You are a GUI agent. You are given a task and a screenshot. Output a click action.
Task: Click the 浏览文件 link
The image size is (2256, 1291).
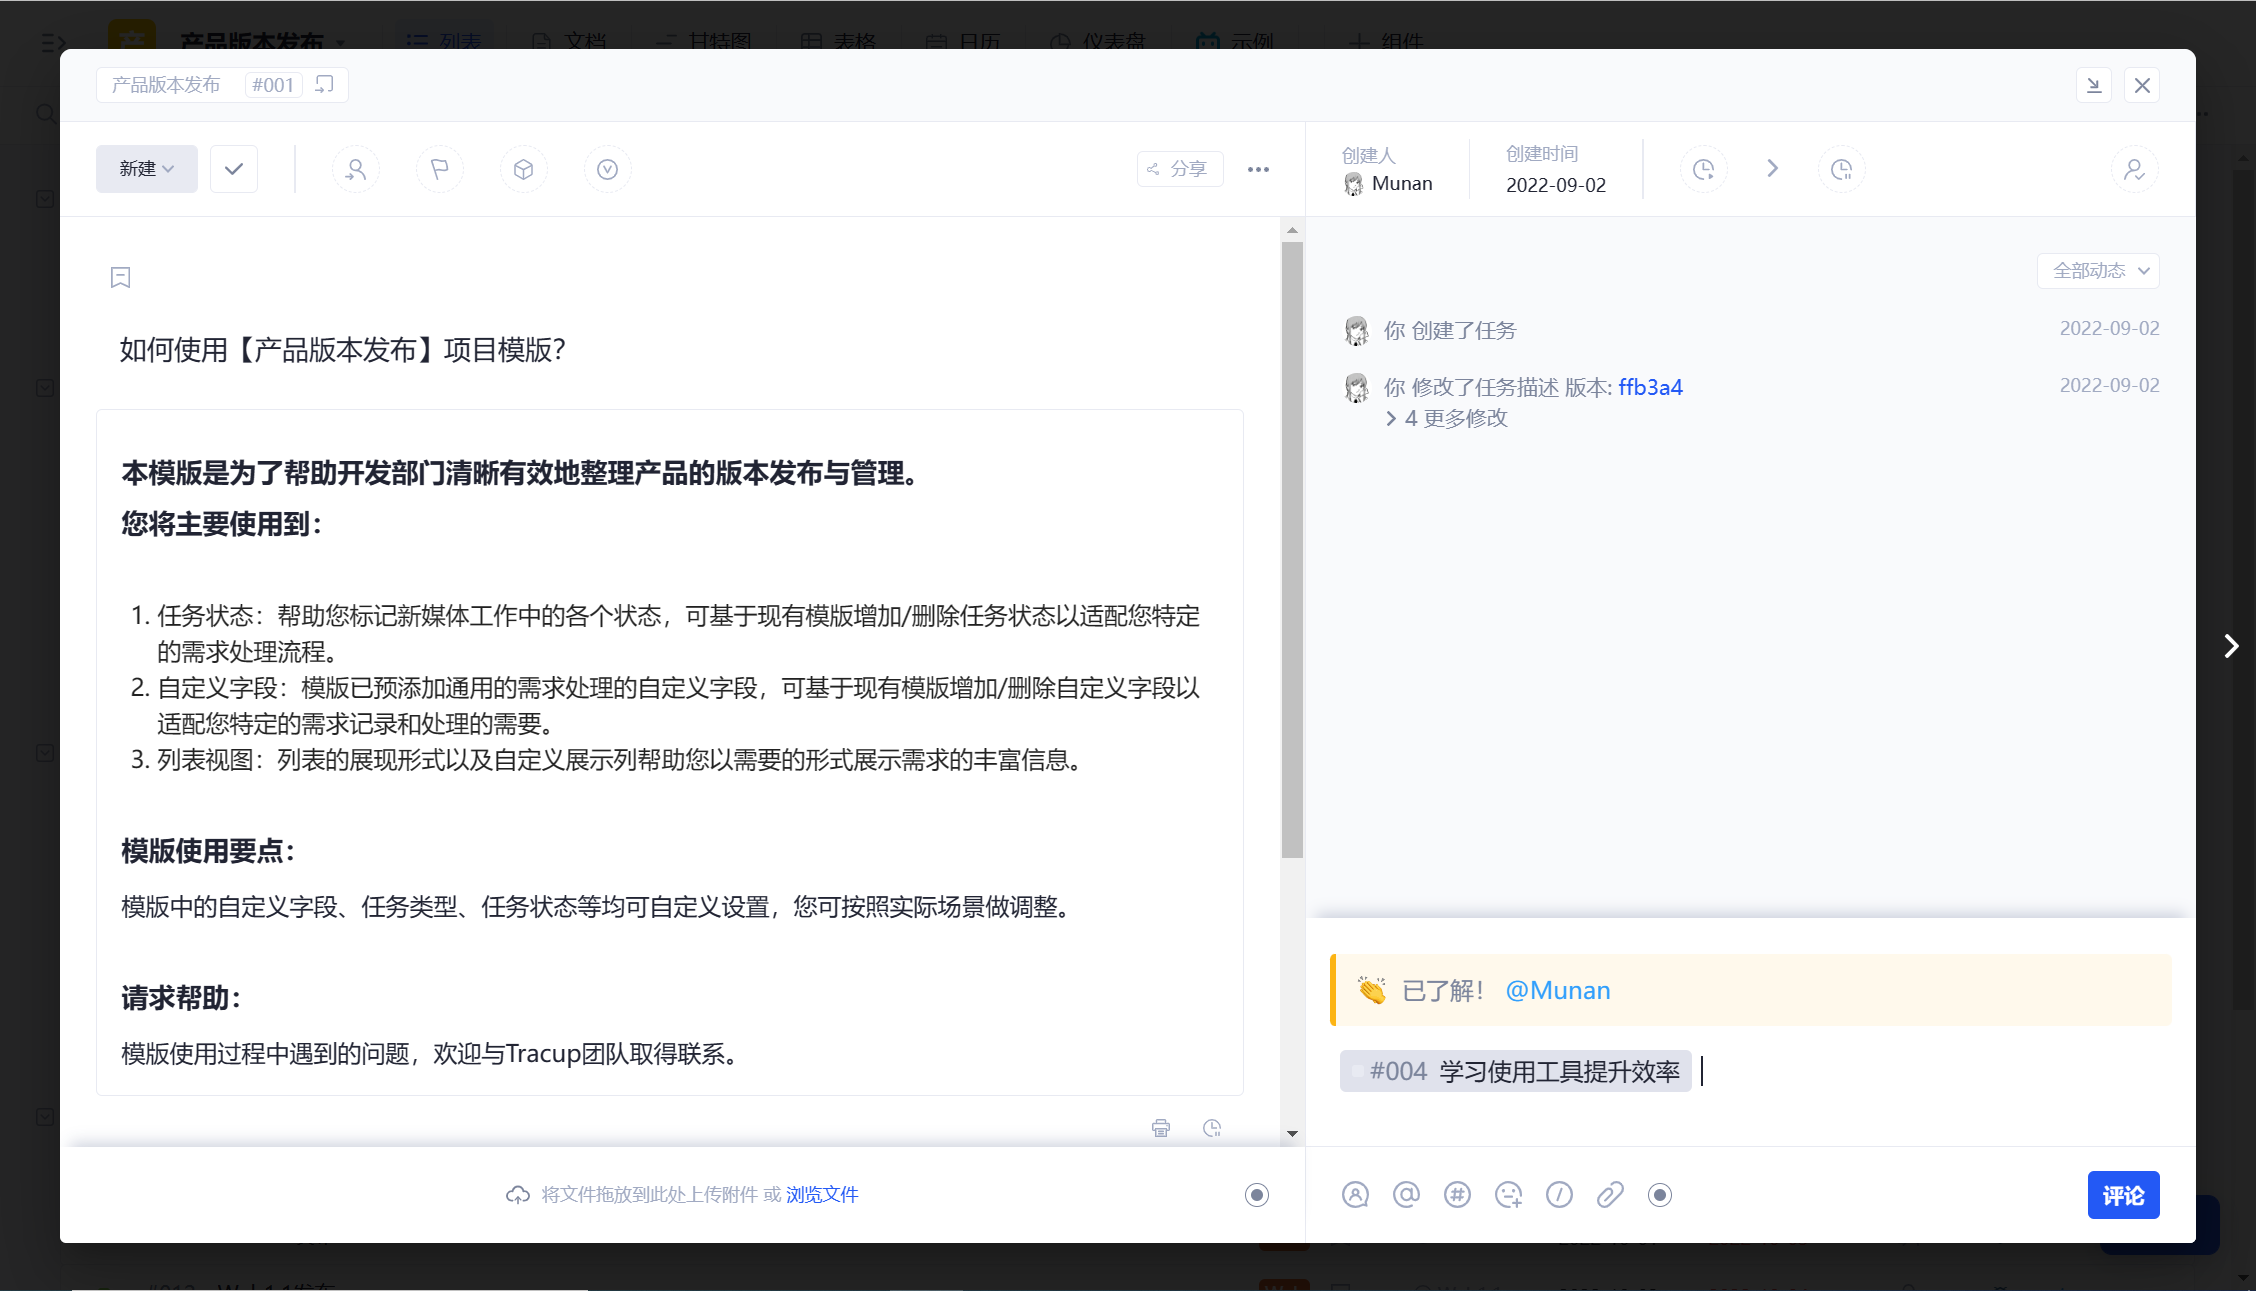point(822,1194)
